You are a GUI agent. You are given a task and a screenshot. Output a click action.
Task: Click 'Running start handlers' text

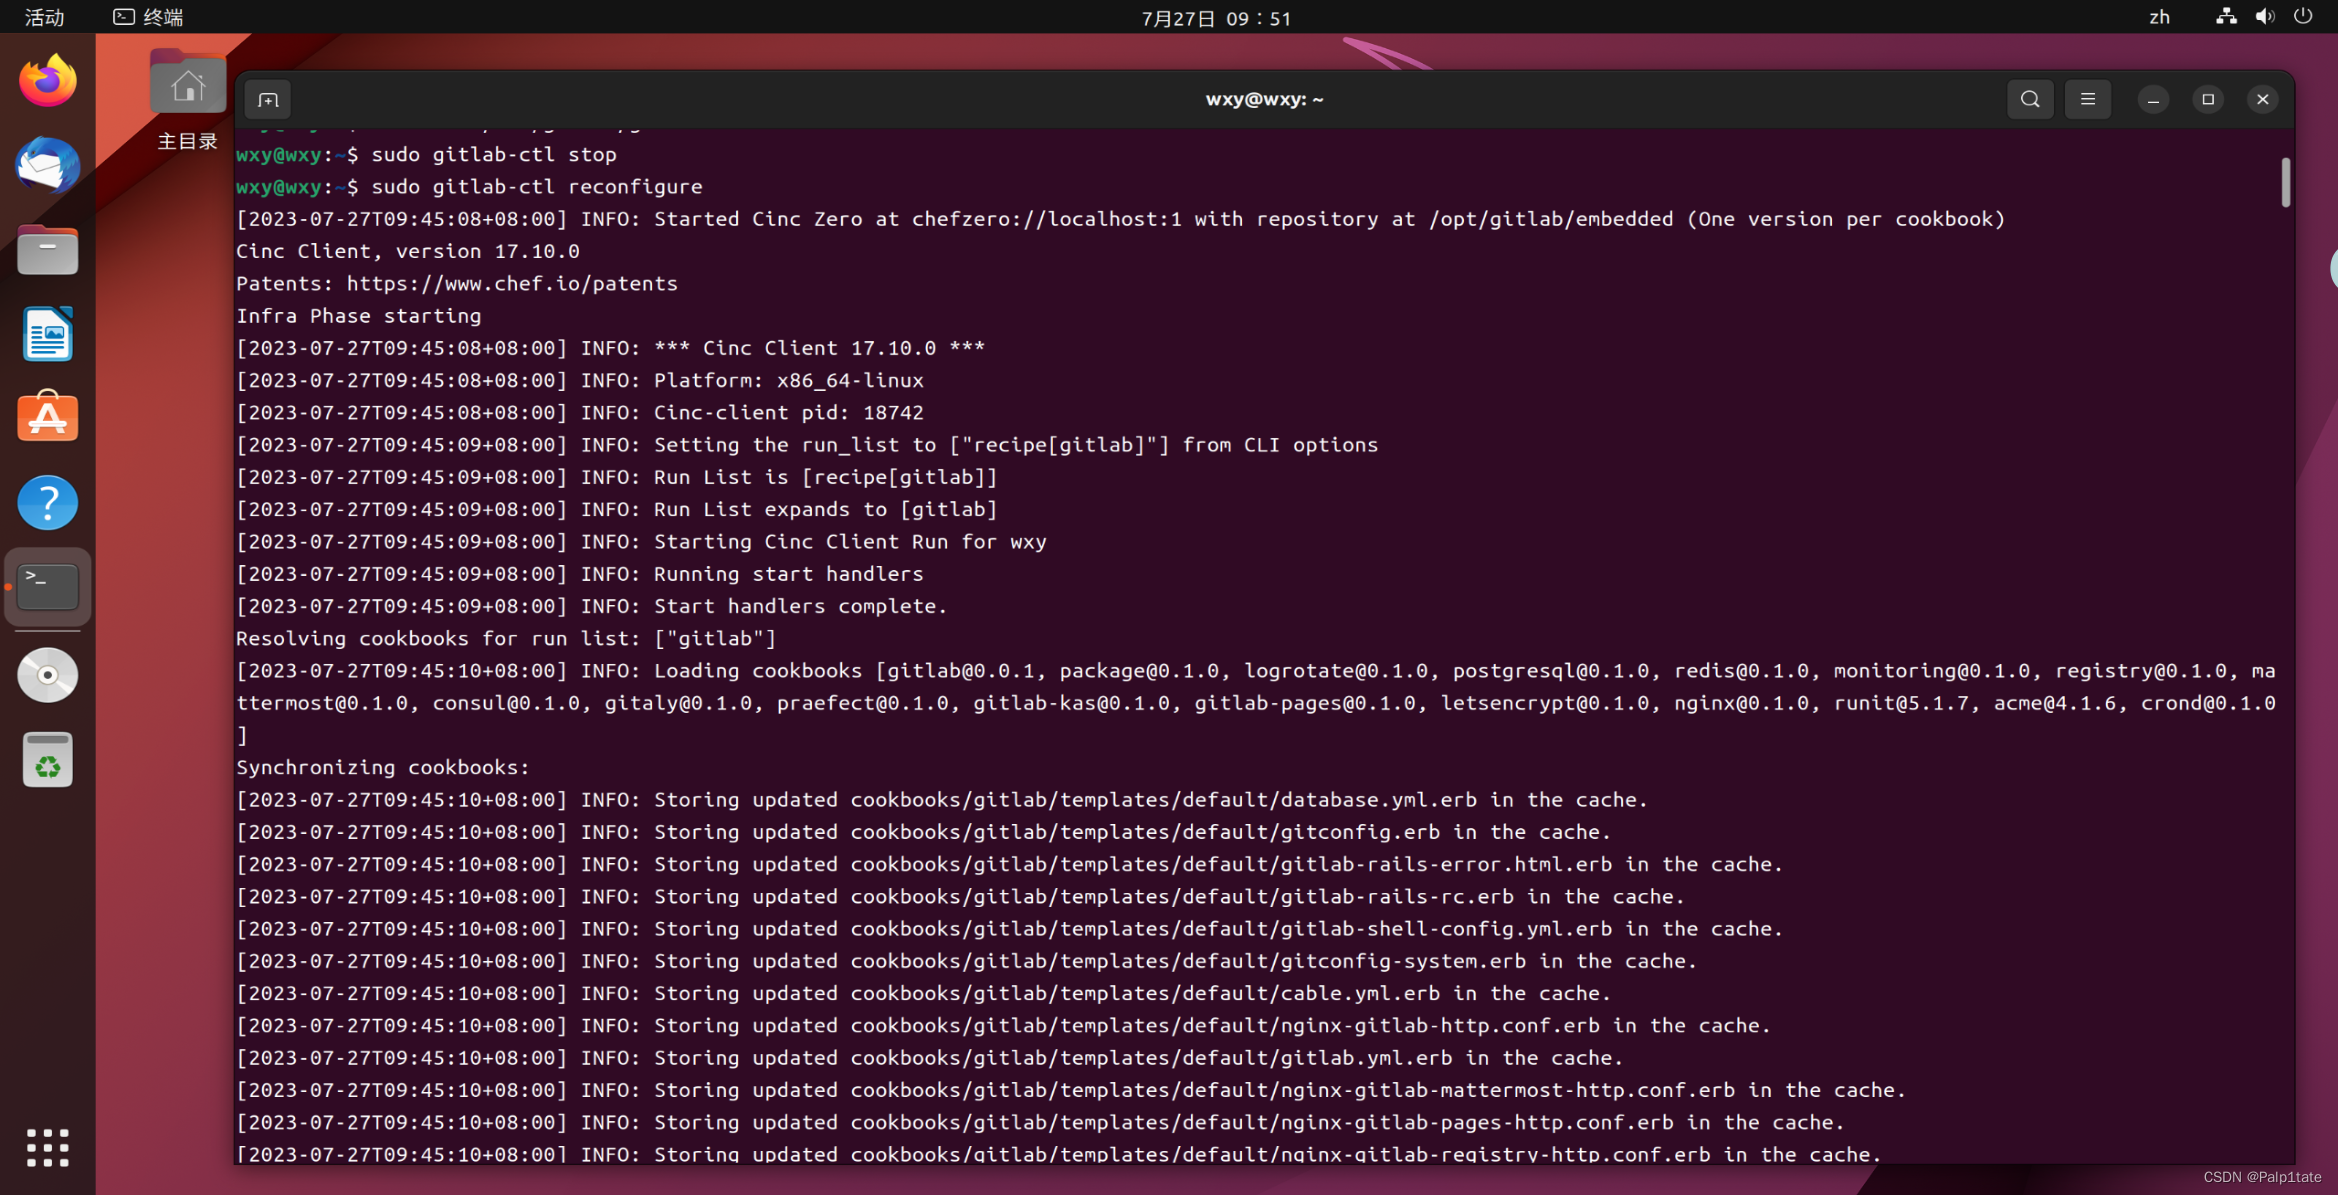789,574
